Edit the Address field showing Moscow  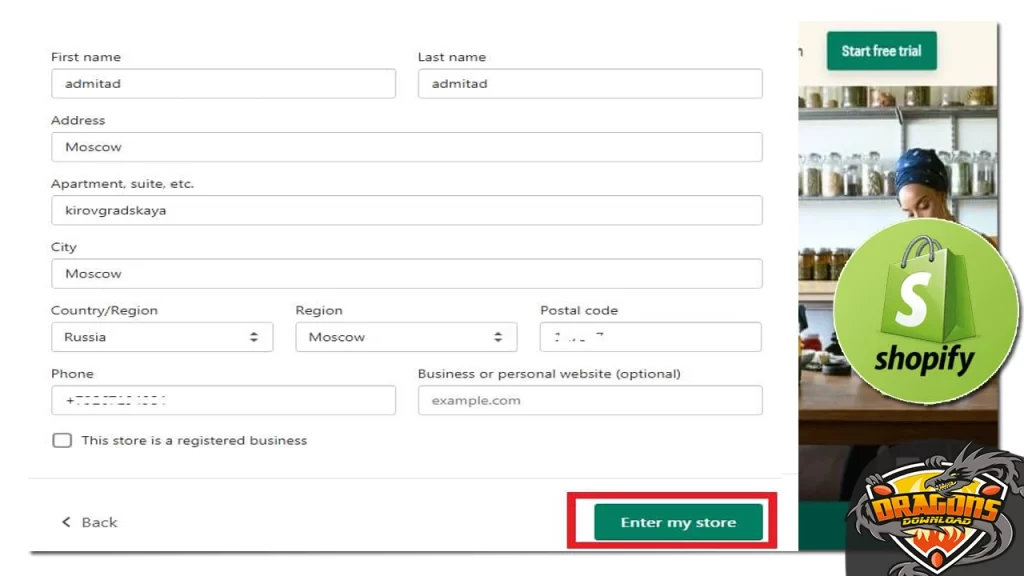(405, 147)
